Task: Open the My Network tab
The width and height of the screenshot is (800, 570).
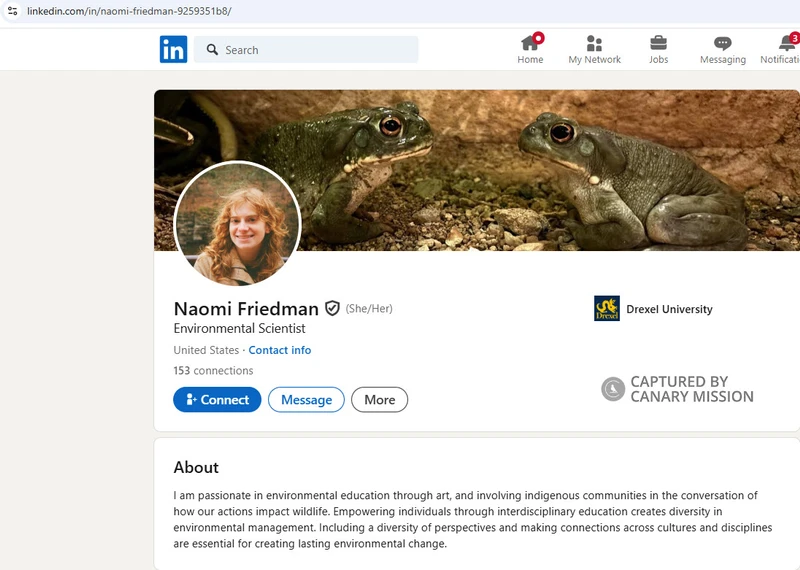Action: click(594, 49)
